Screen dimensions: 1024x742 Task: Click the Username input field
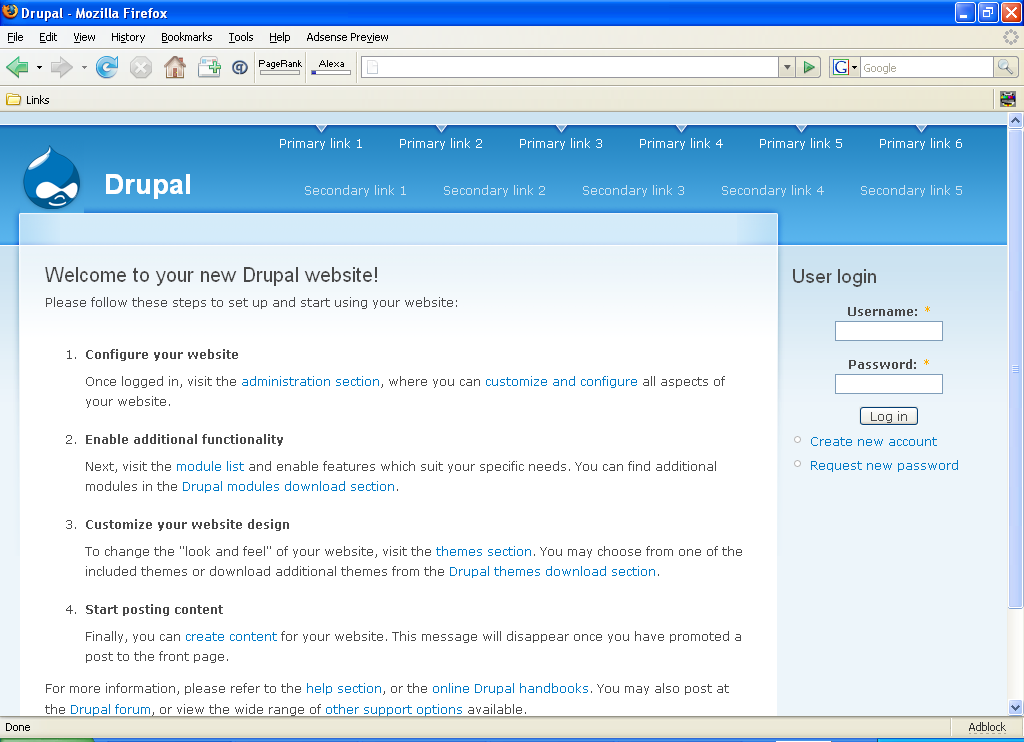pyautogui.click(x=889, y=331)
